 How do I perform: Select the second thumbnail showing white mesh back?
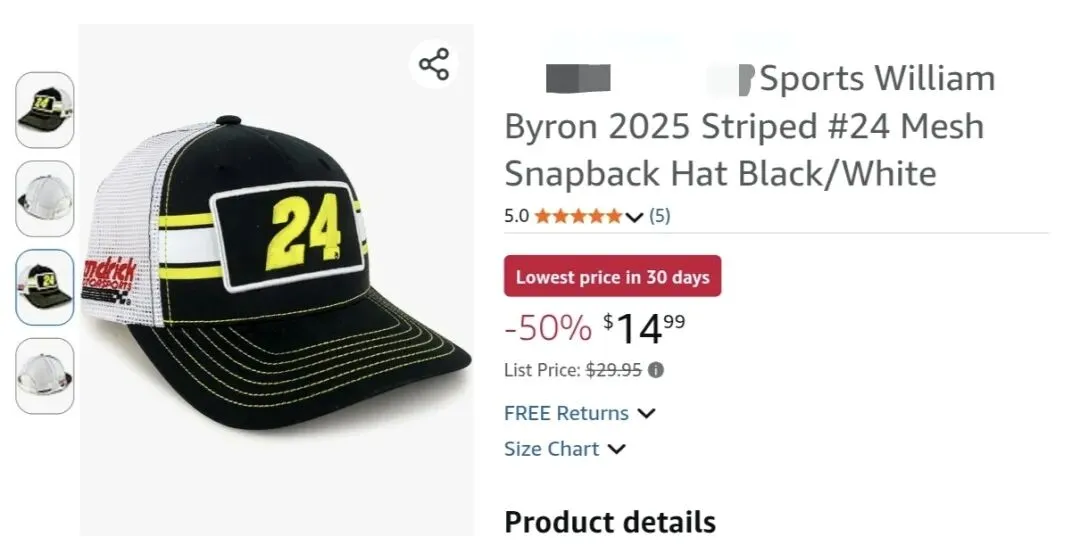[x=45, y=198]
